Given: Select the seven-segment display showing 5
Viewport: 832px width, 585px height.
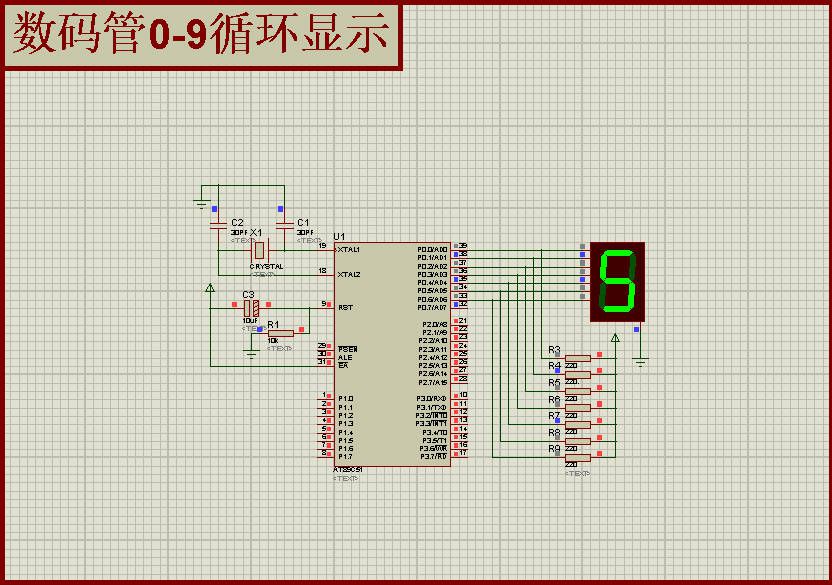Looking at the screenshot, I should point(617,282).
